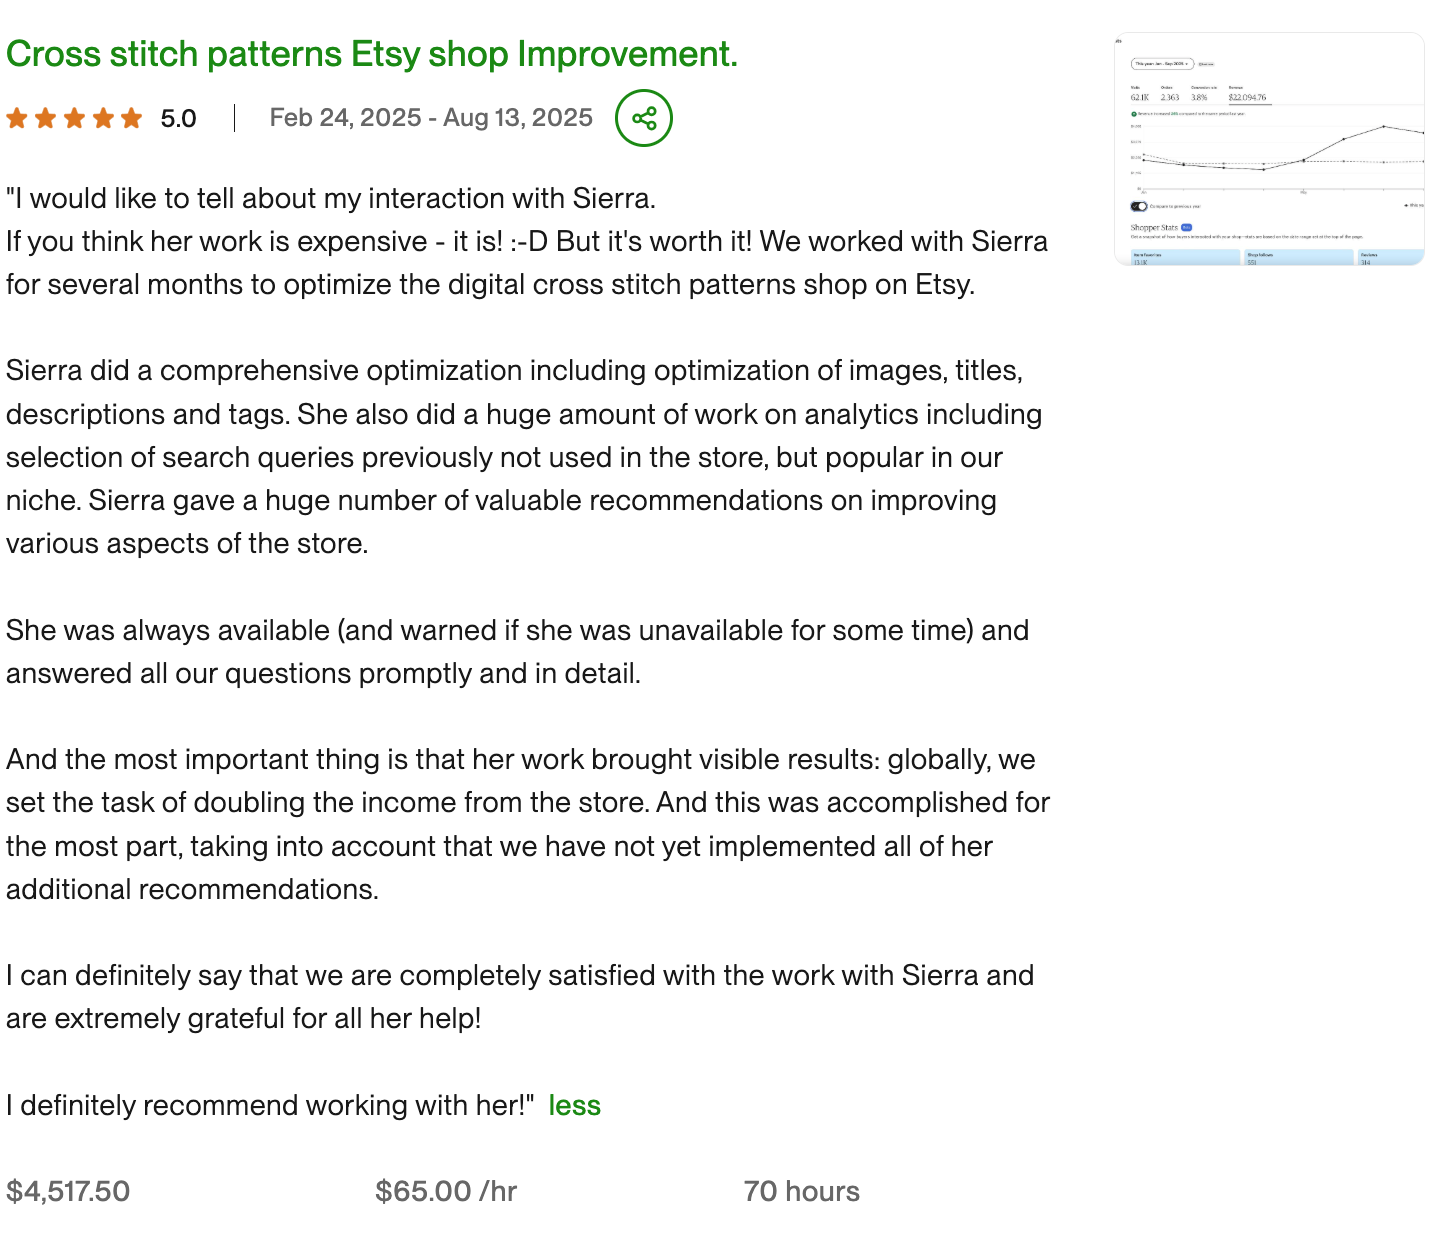Viewport: 1448px width, 1260px height.
Task: Click the fifth orange rating star
Action: point(132,119)
